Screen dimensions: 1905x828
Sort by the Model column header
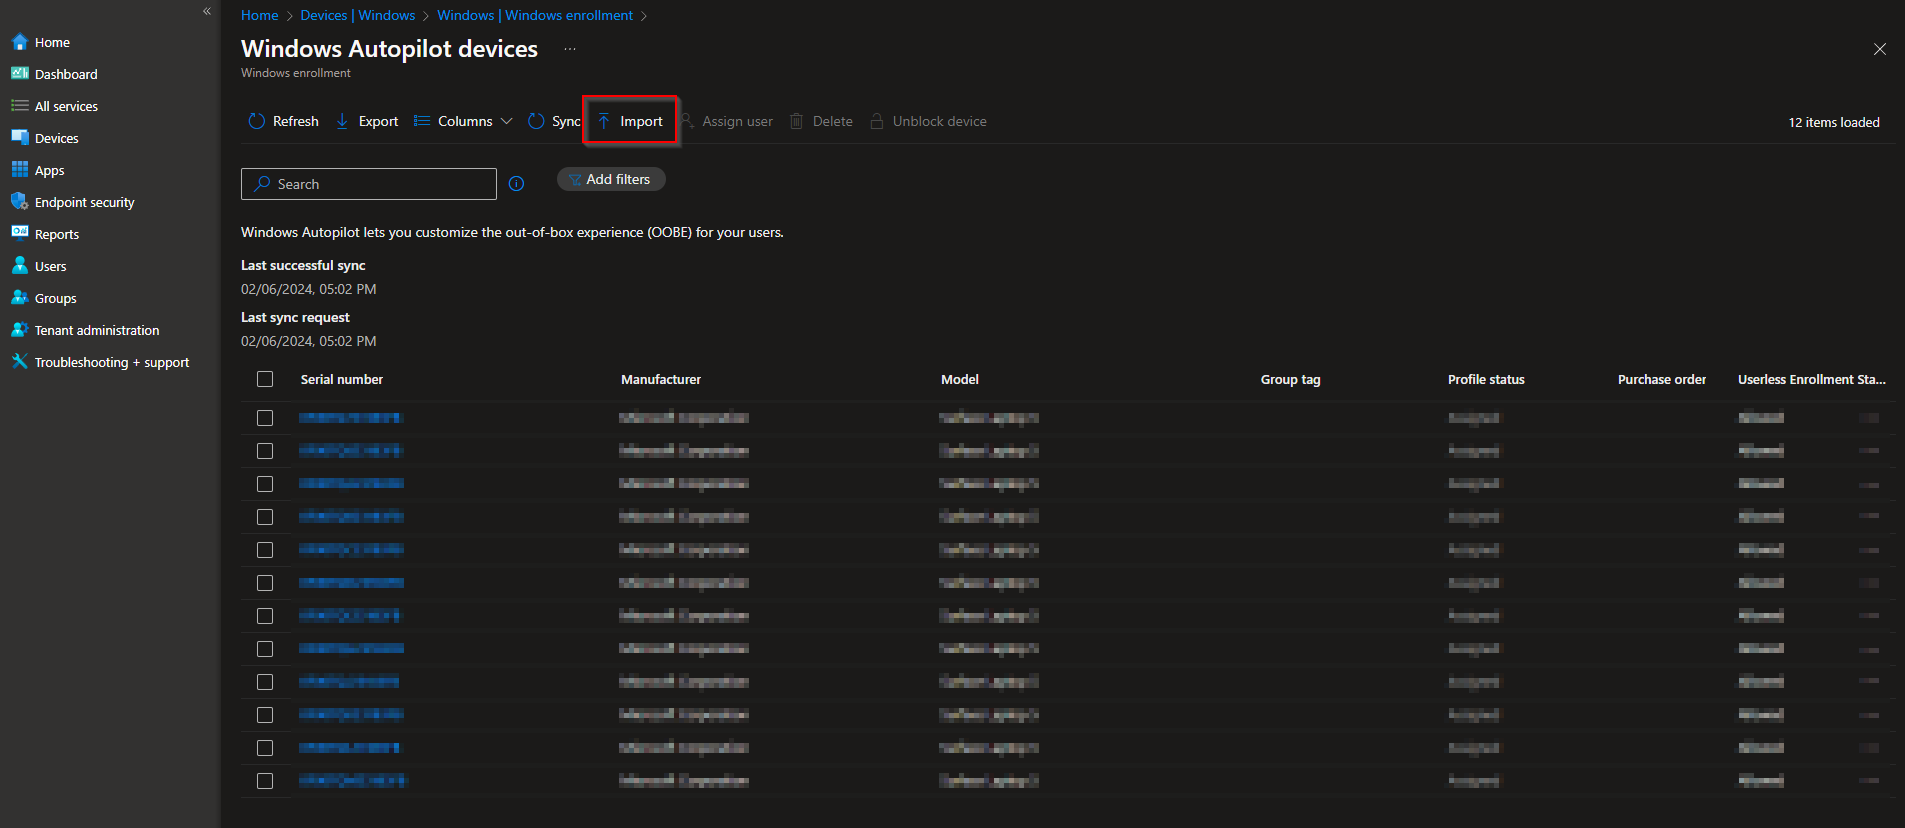click(x=960, y=379)
